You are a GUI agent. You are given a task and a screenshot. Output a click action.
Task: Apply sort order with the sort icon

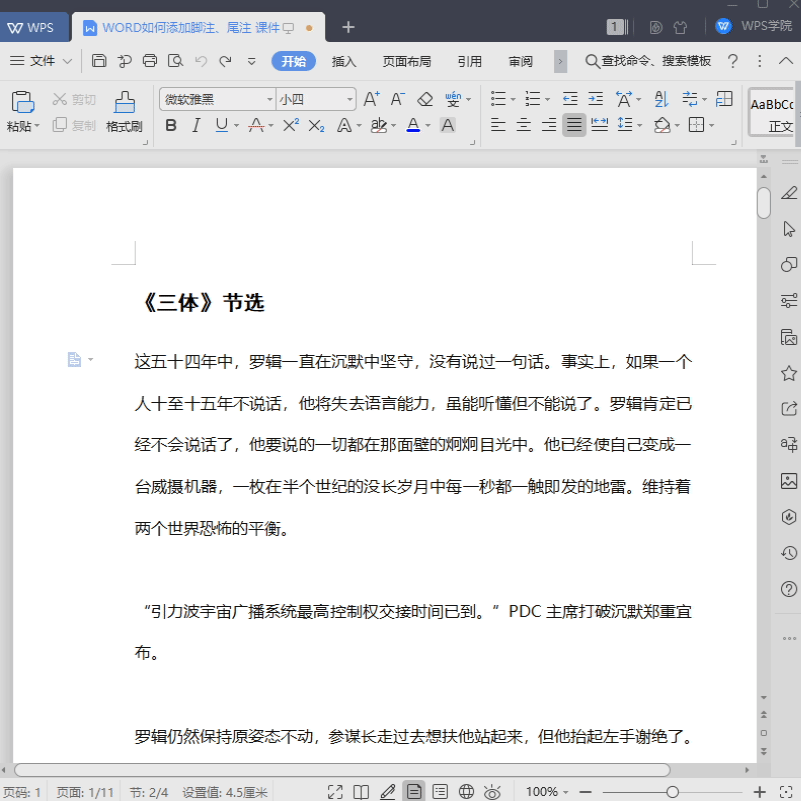660,98
